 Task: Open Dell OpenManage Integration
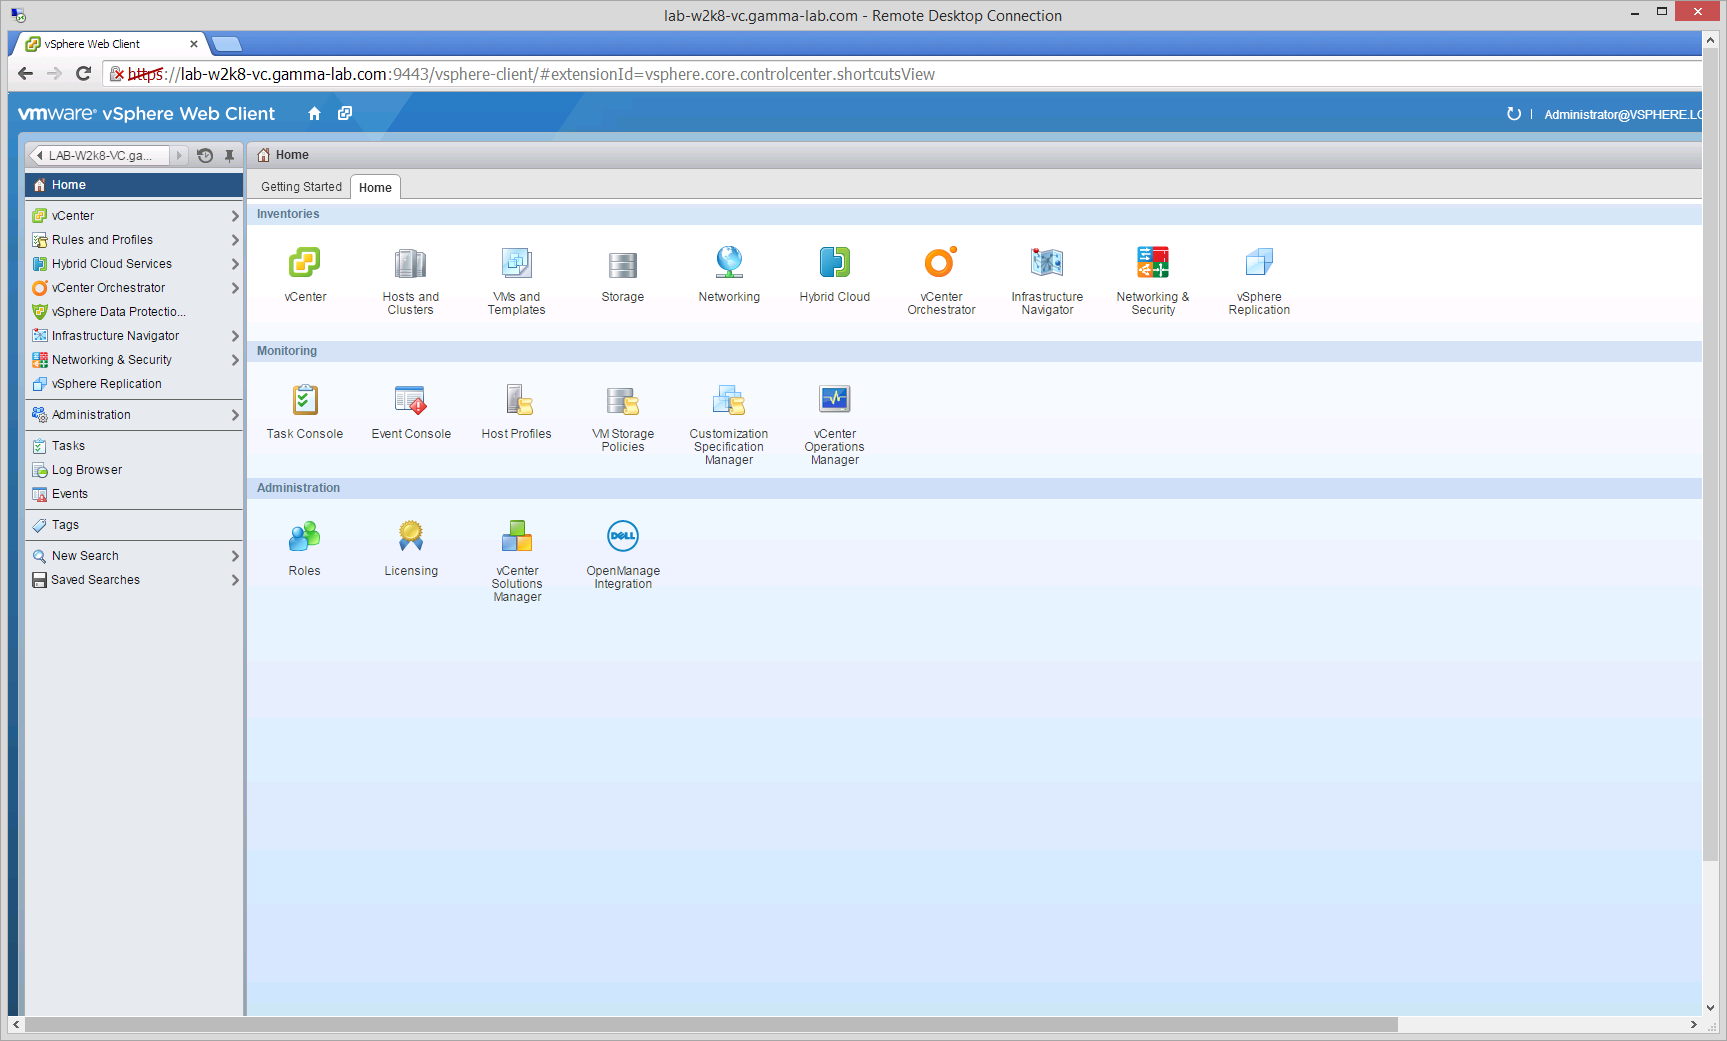[x=622, y=538]
